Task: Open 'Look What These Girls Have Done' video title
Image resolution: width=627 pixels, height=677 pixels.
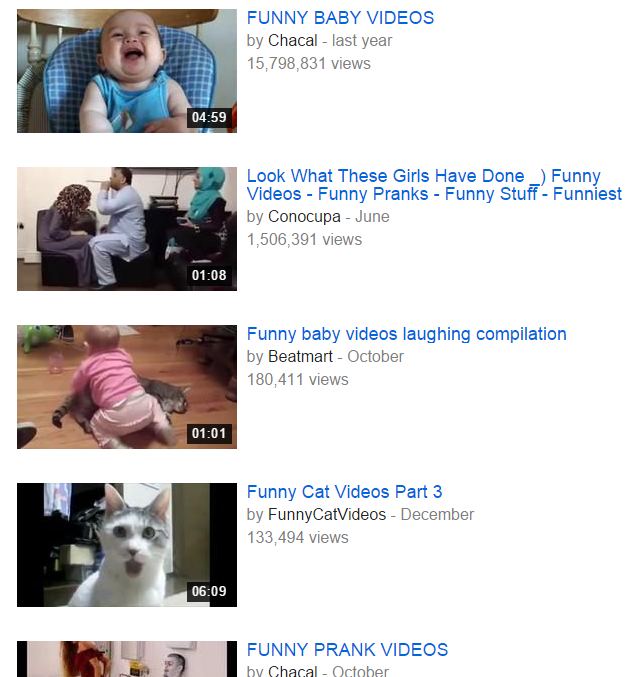Action: coord(434,185)
